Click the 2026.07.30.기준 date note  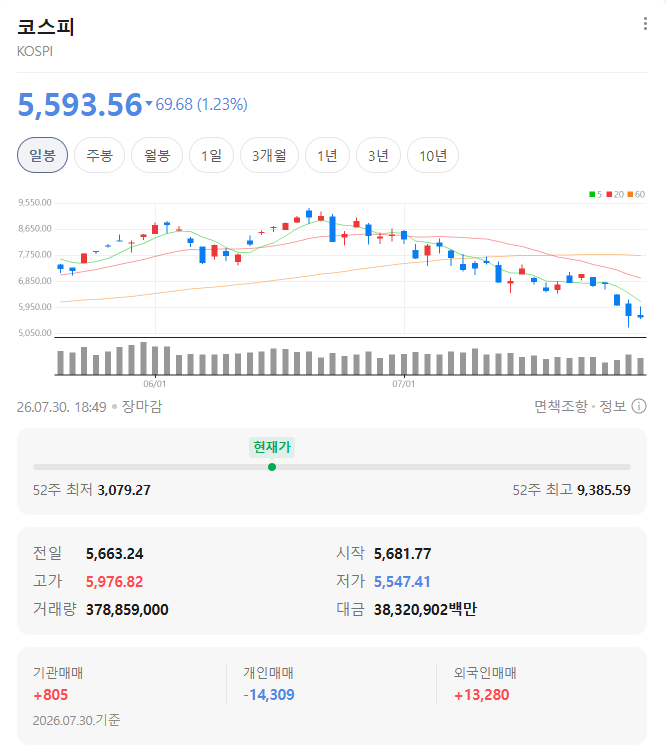pyautogui.click(x=77, y=720)
